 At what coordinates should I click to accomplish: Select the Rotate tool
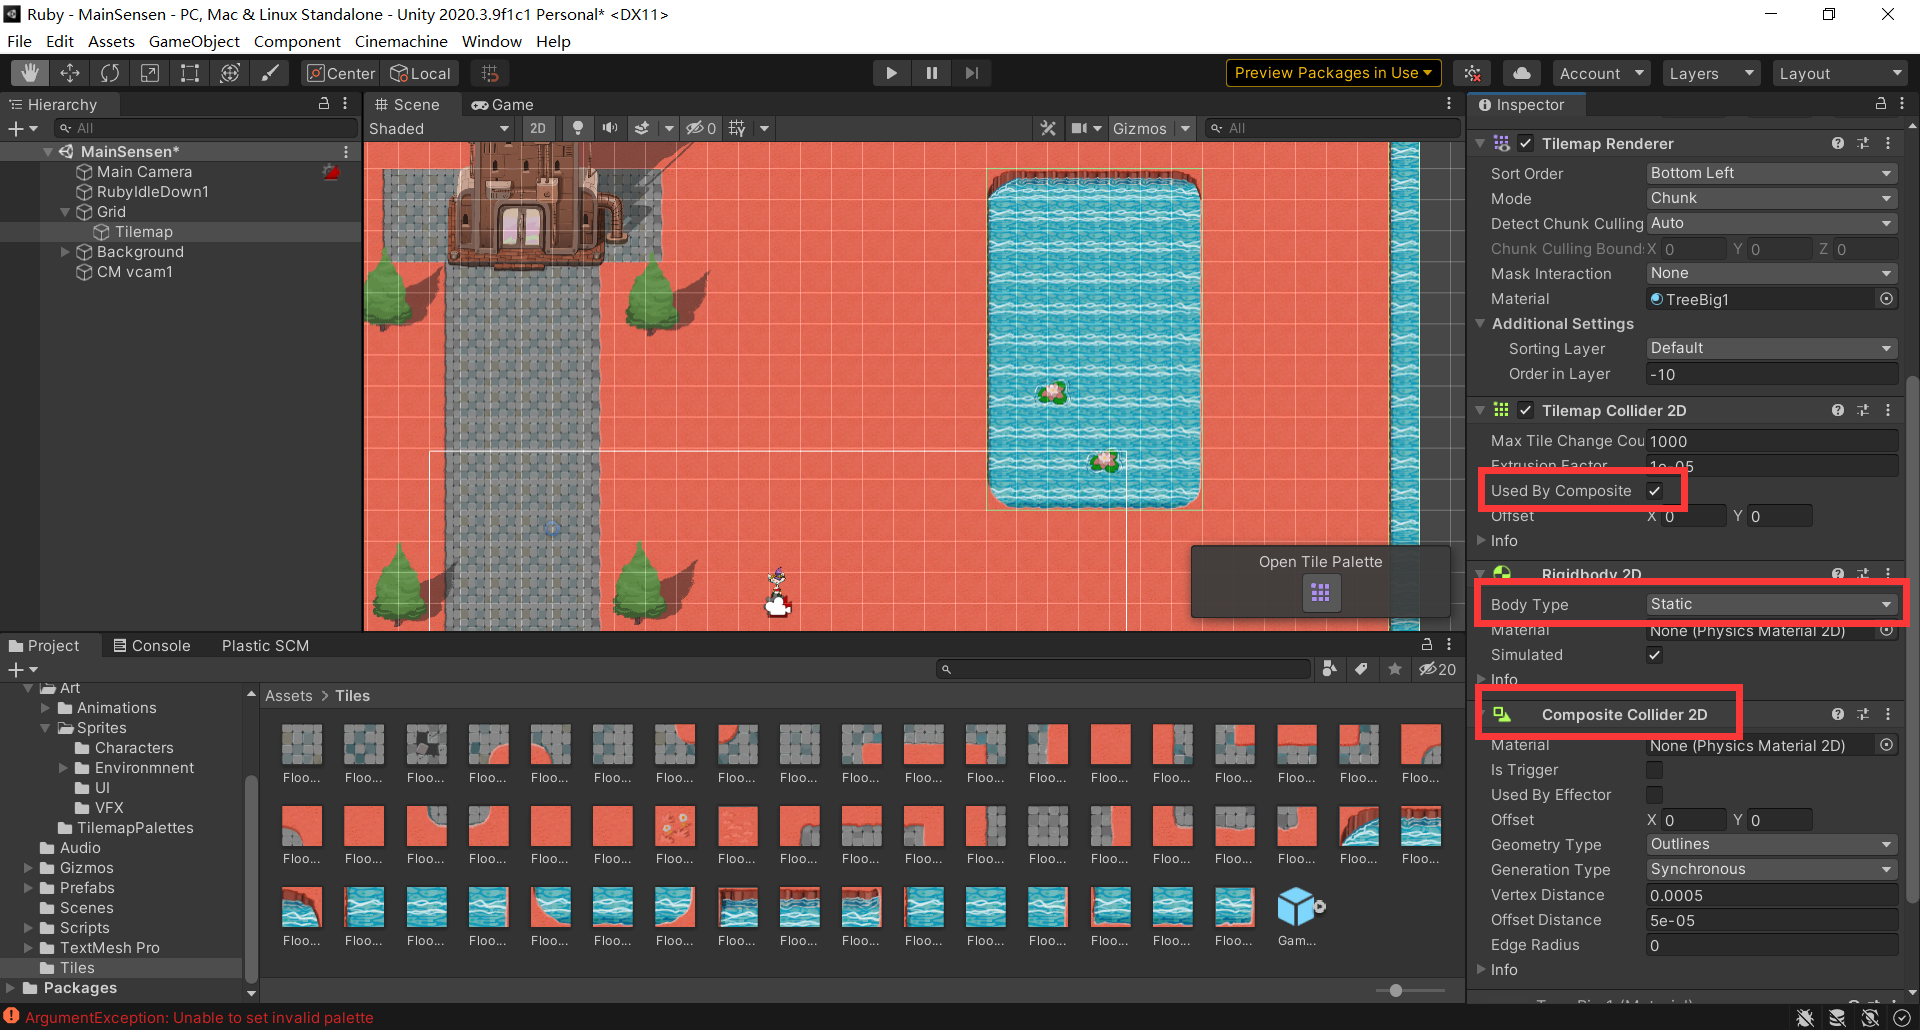[109, 72]
